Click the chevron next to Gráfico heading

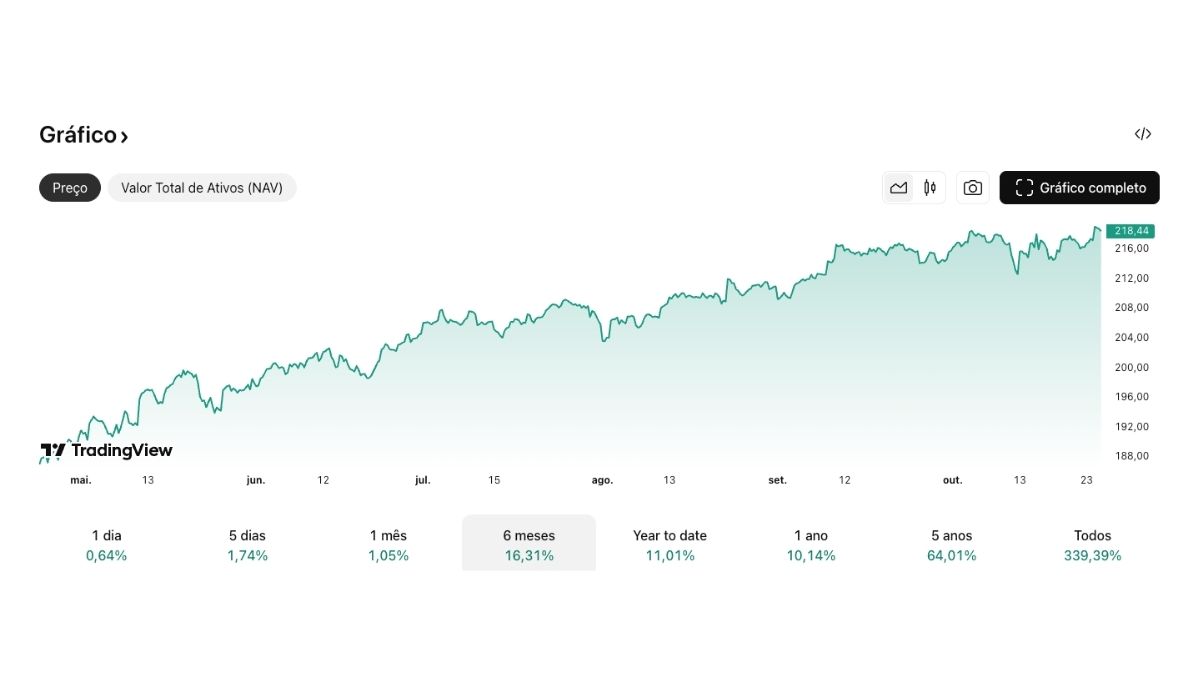click(x=124, y=135)
